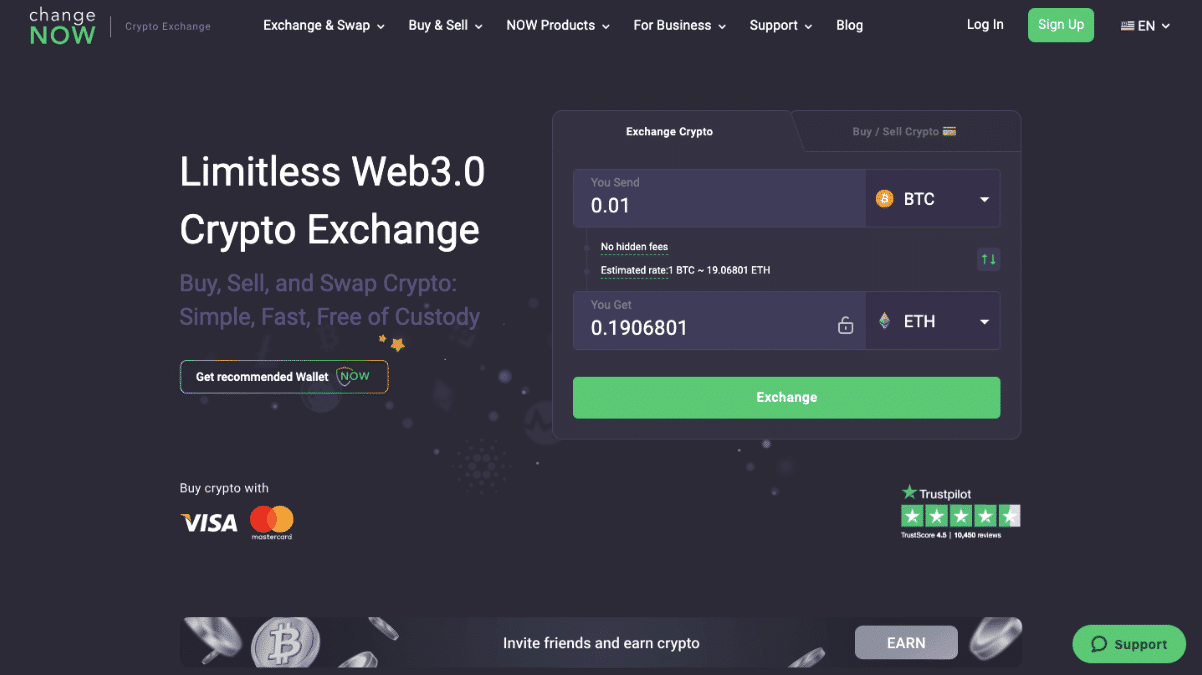Click the Log In link
Screen dimensions: 1202x675
tap(985, 25)
